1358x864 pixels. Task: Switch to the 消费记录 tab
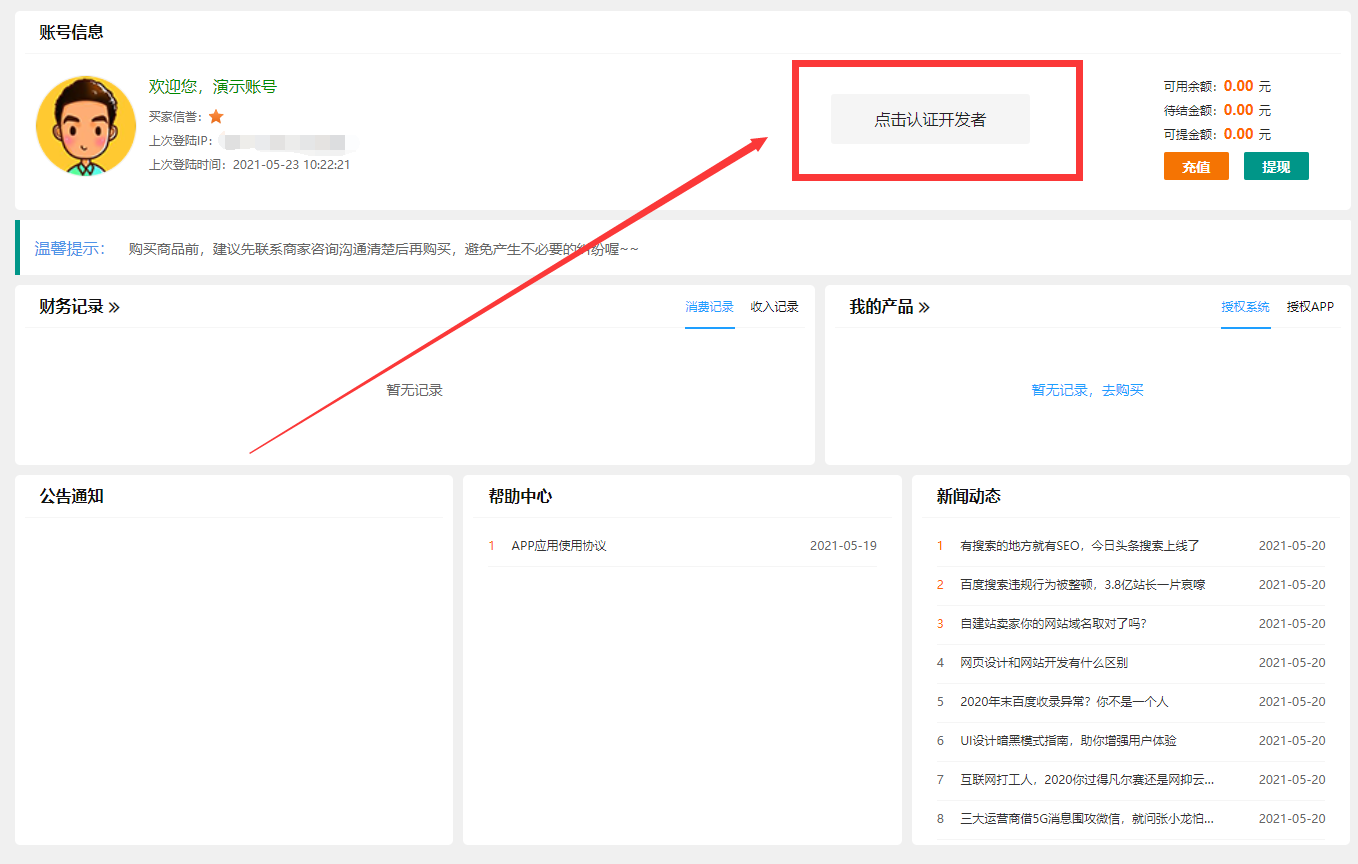709,307
